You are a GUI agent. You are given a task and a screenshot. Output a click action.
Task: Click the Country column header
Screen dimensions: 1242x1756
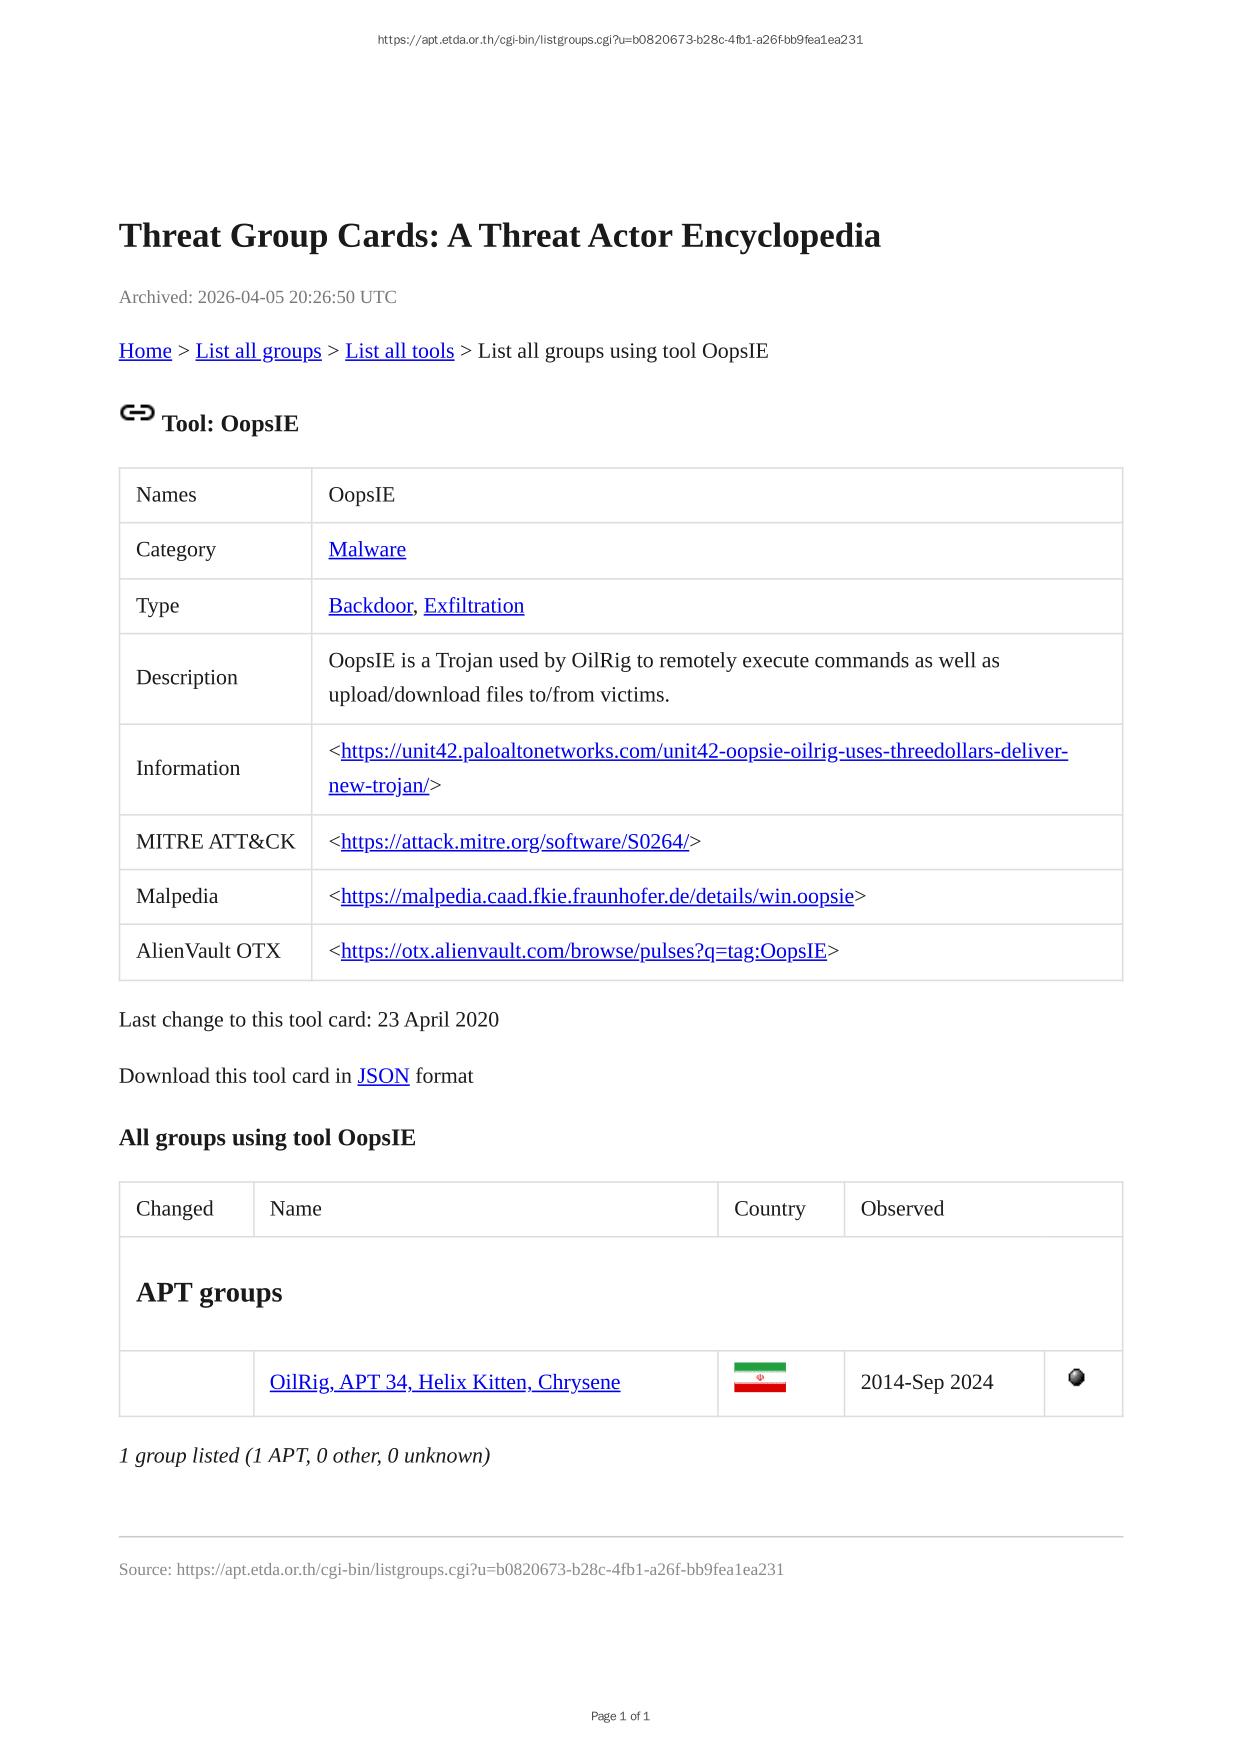(x=769, y=1208)
